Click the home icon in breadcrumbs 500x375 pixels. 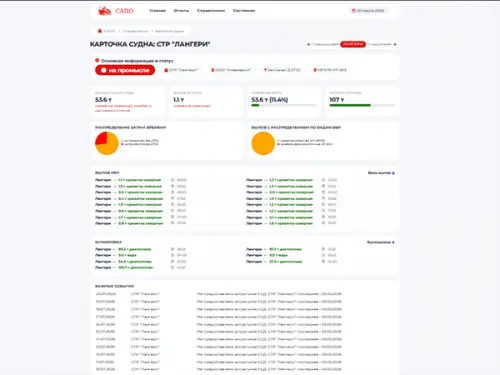point(99,31)
